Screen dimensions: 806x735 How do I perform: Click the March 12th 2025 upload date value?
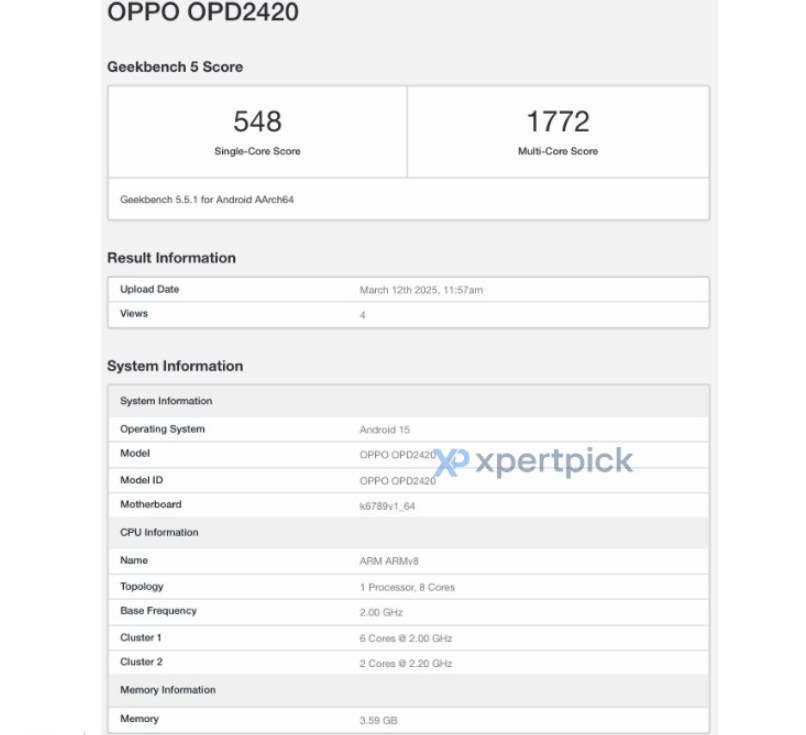(421, 290)
